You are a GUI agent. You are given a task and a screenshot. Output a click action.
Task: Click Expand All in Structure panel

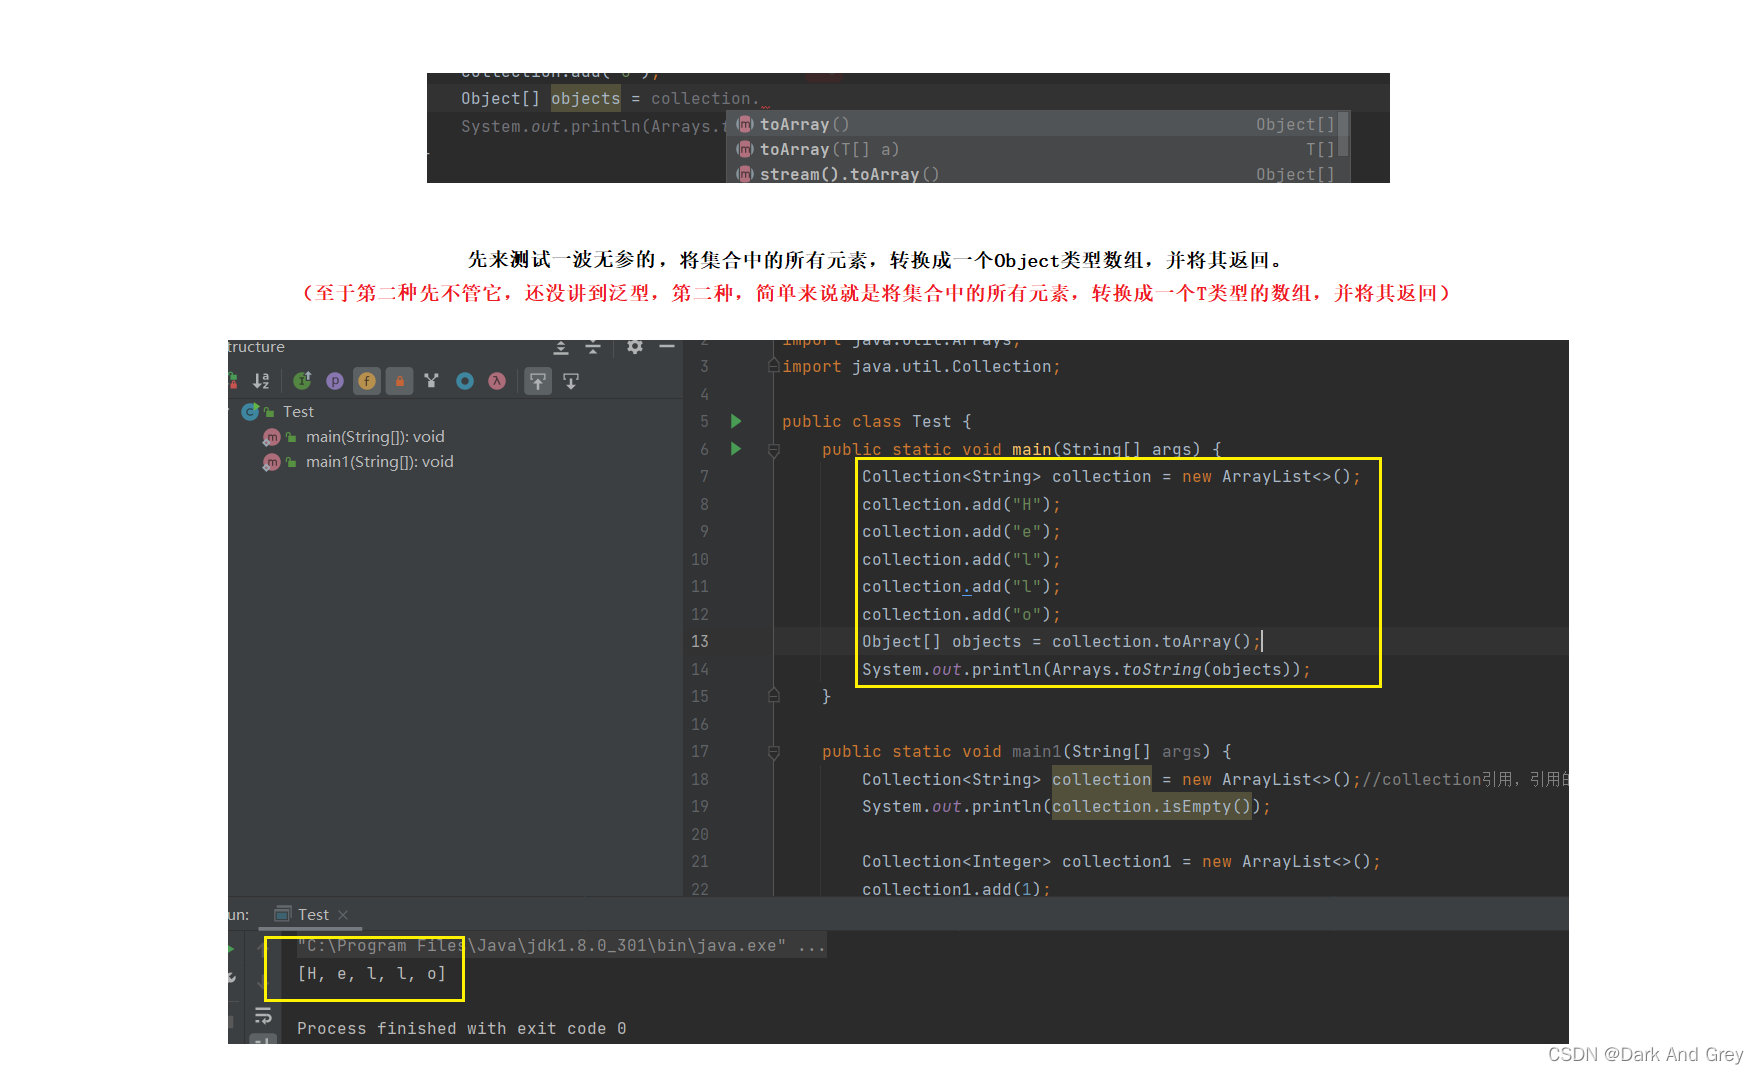561,348
